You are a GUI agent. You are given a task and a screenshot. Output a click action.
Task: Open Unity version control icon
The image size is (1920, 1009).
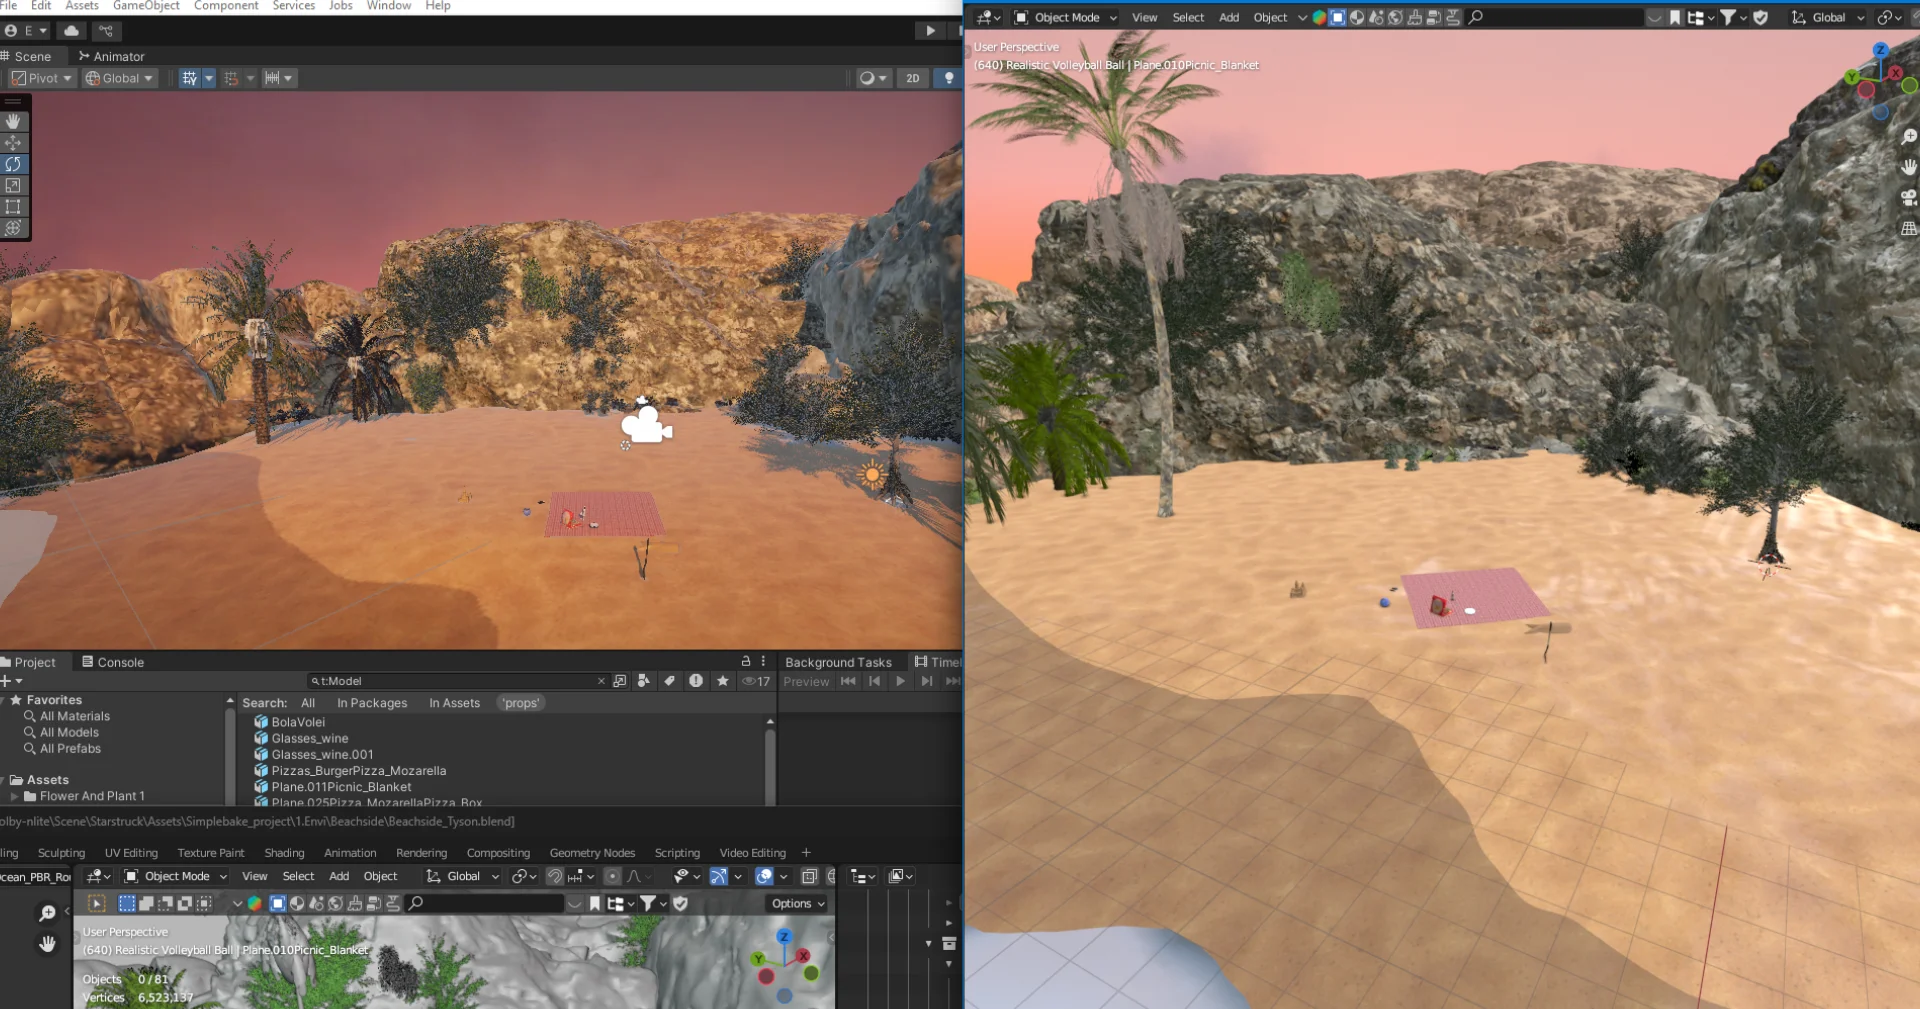(x=106, y=31)
